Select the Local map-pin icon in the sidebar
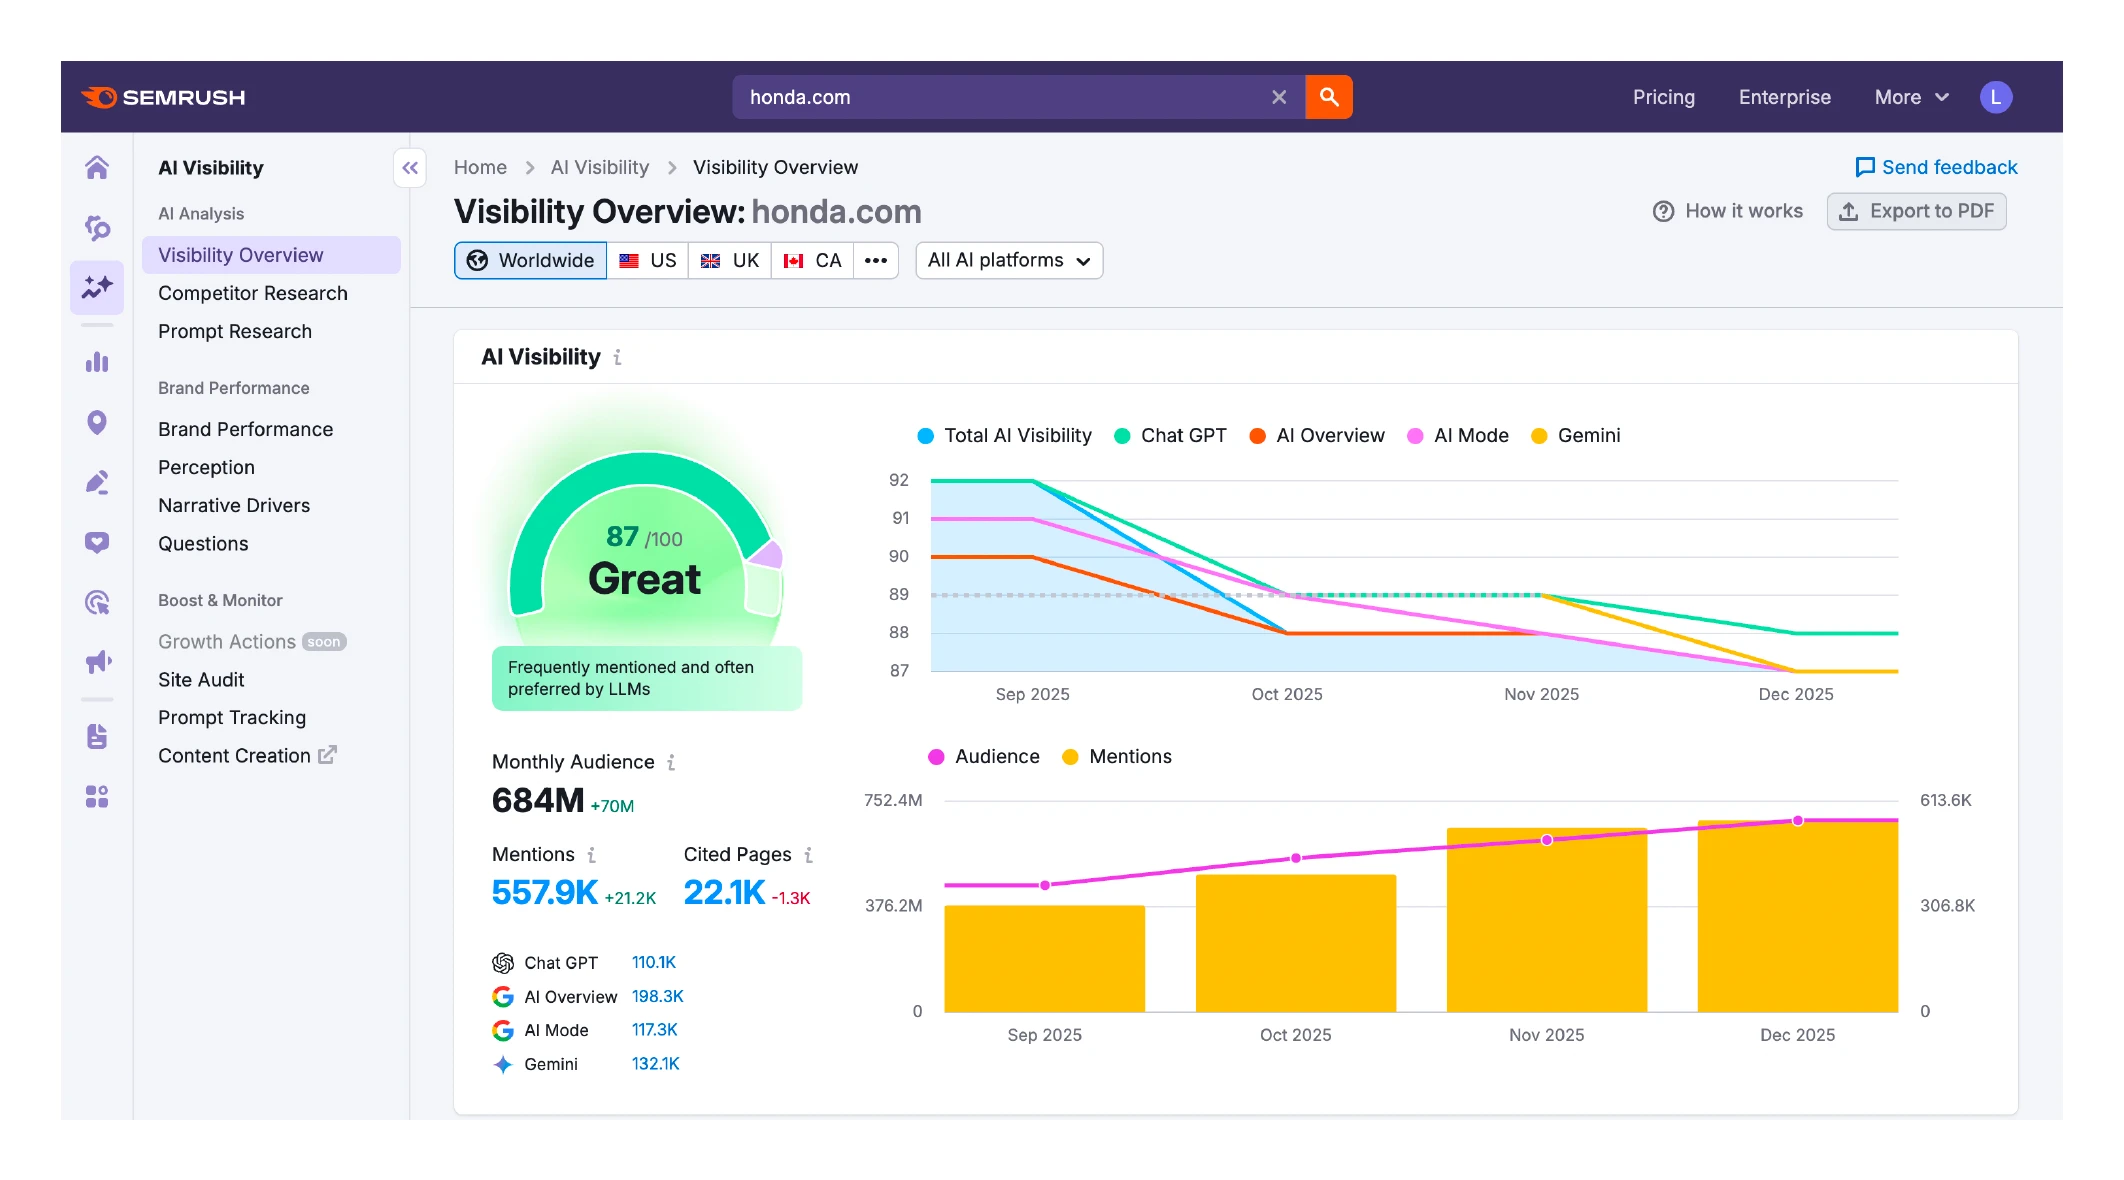 coord(97,423)
